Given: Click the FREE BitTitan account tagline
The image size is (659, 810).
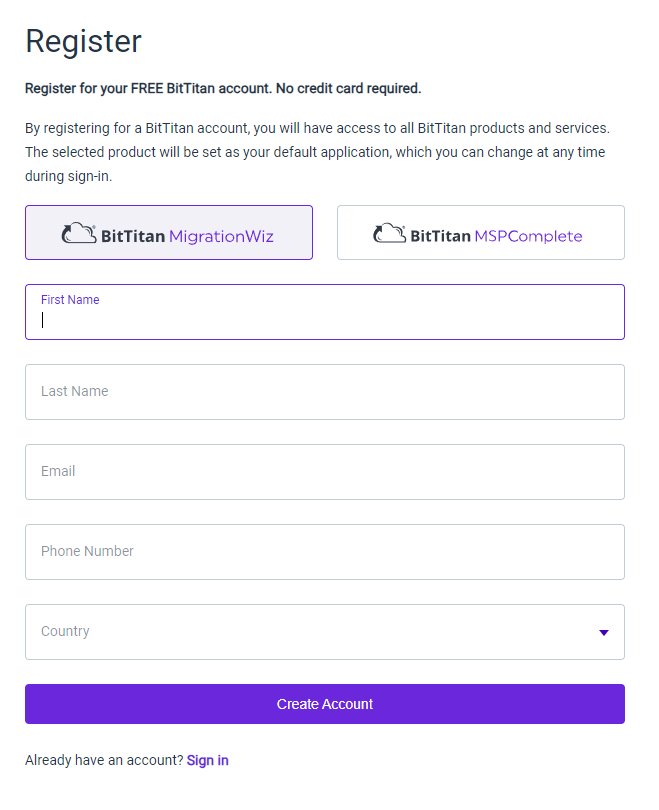Looking at the screenshot, I should pyautogui.click(x=223, y=88).
